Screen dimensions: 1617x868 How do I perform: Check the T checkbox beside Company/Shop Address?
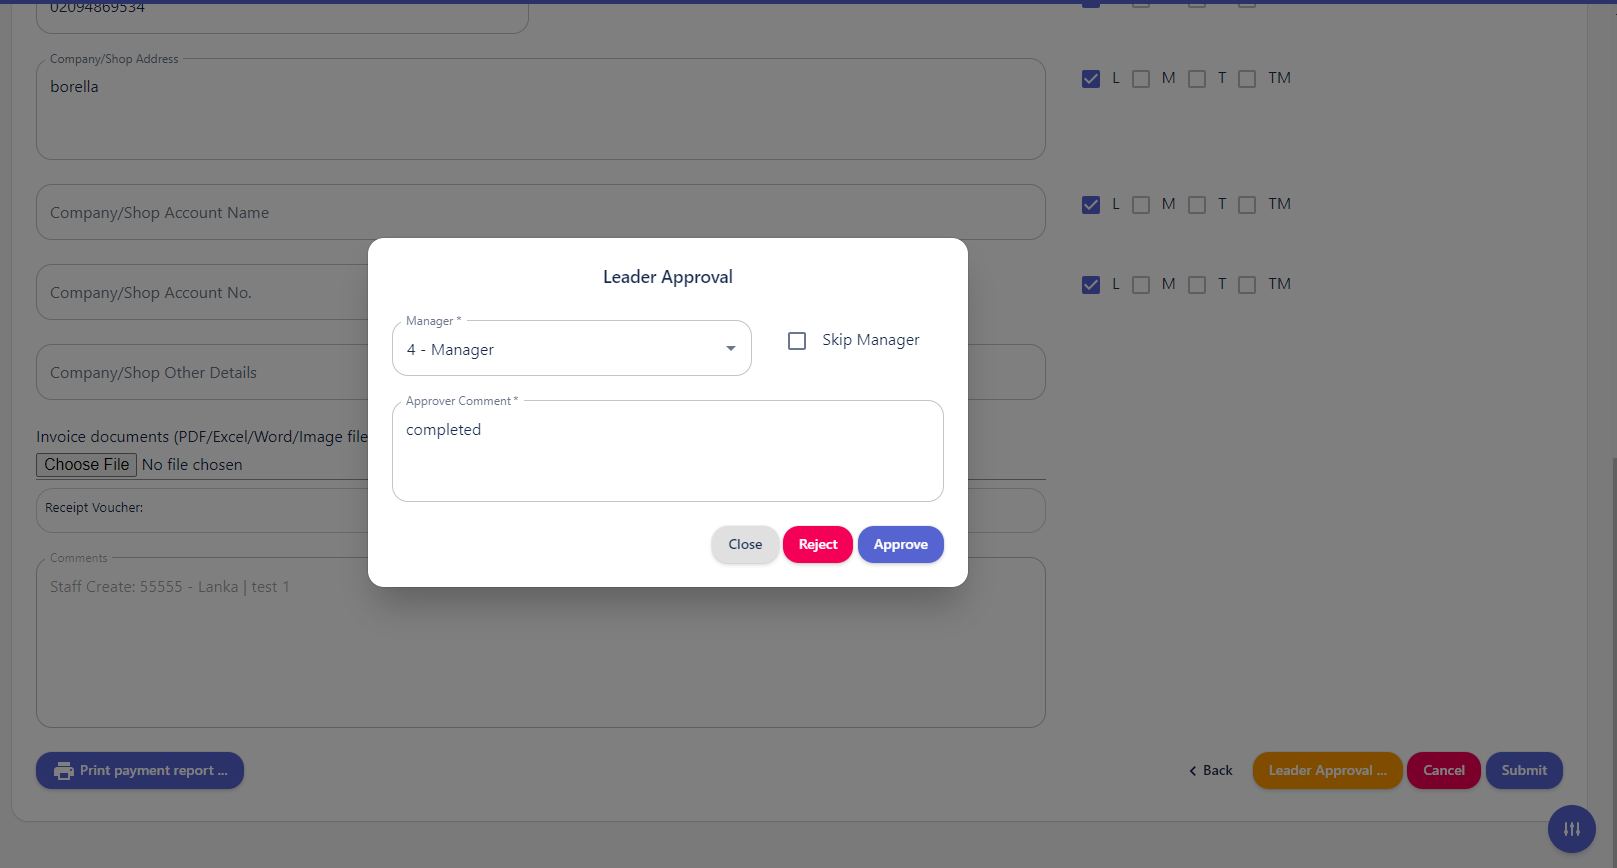click(x=1197, y=79)
